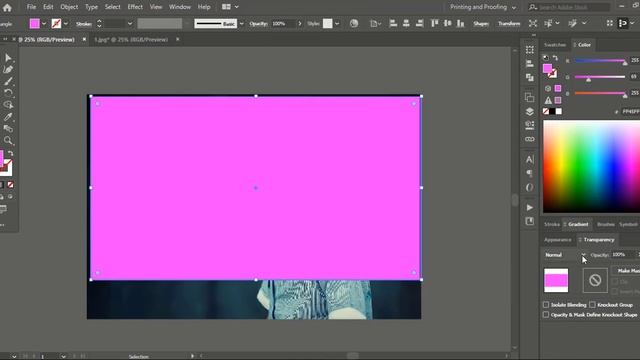Click horizontal align right icon
The height and width of the screenshot is (360, 640).
pos(419,24)
